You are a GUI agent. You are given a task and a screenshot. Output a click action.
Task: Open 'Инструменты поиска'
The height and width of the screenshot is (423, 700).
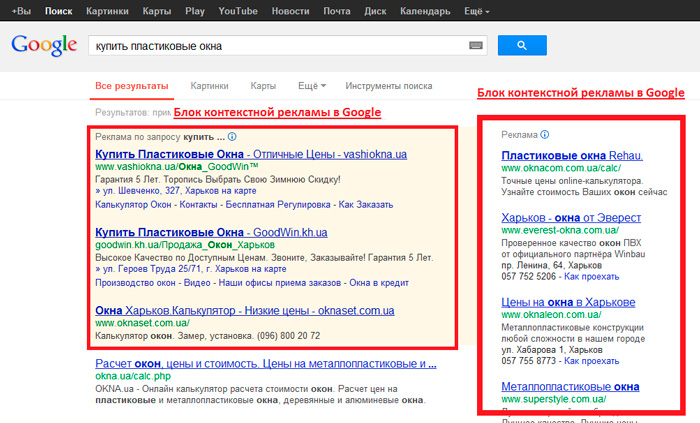(x=388, y=86)
